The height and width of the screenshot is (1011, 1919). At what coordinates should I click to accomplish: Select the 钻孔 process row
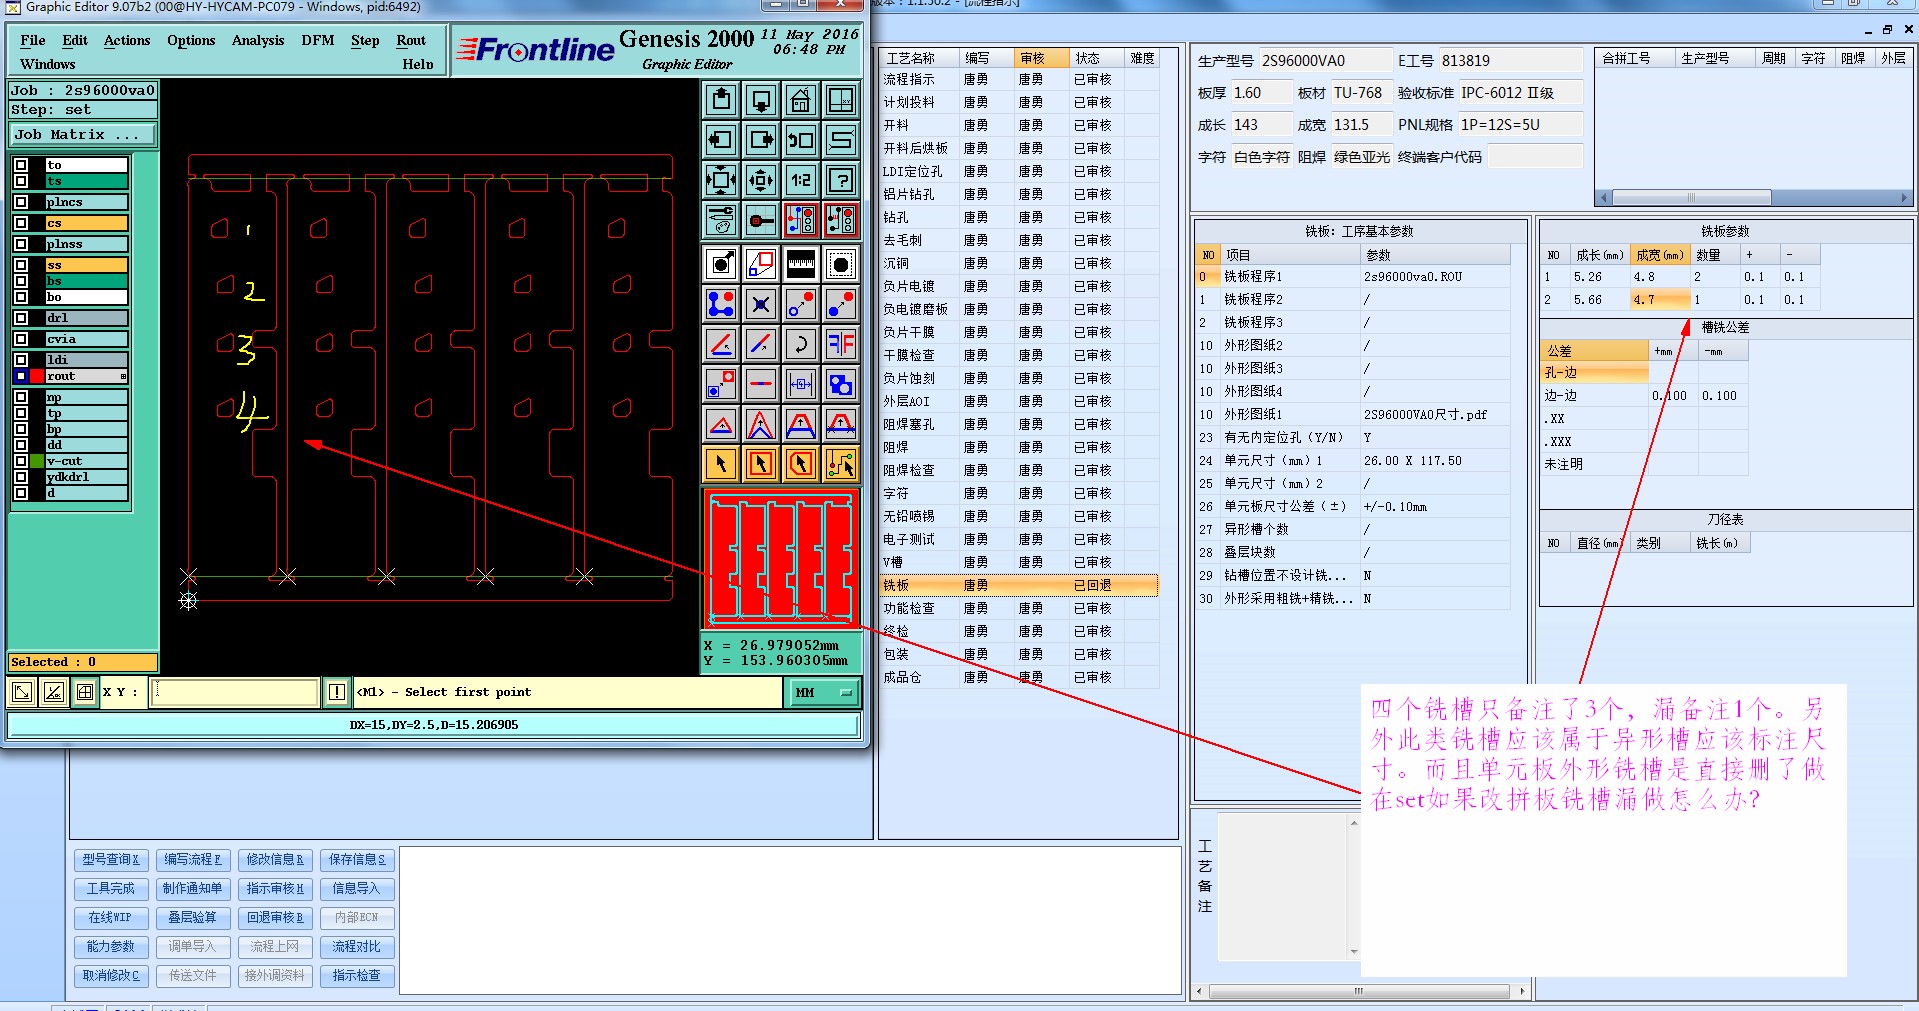tap(1018, 217)
